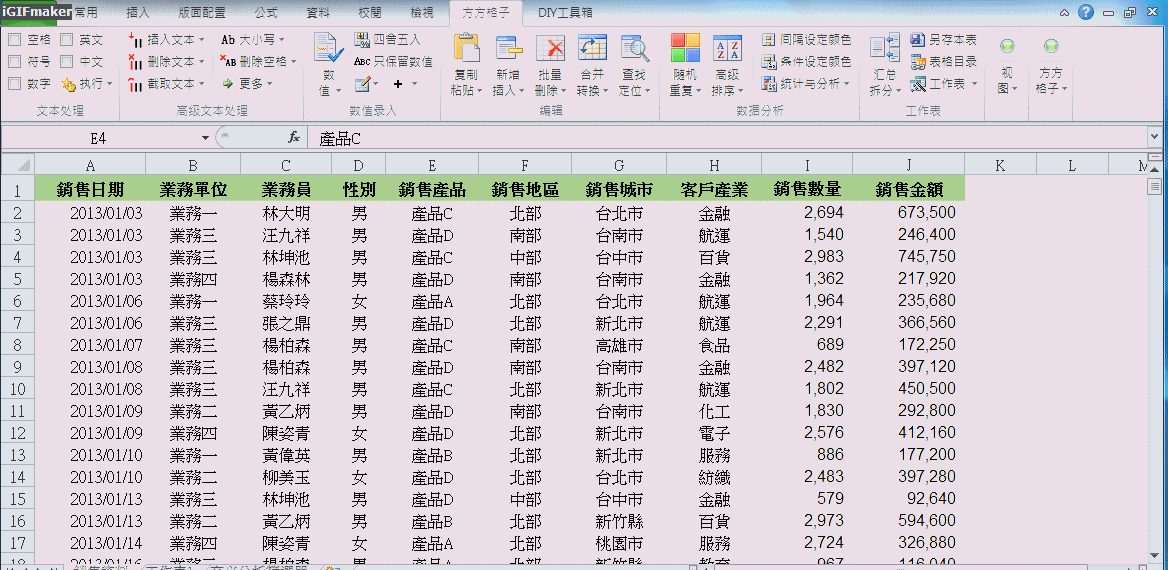Switch to the 檢視 tab

pyautogui.click(x=422, y=13)
